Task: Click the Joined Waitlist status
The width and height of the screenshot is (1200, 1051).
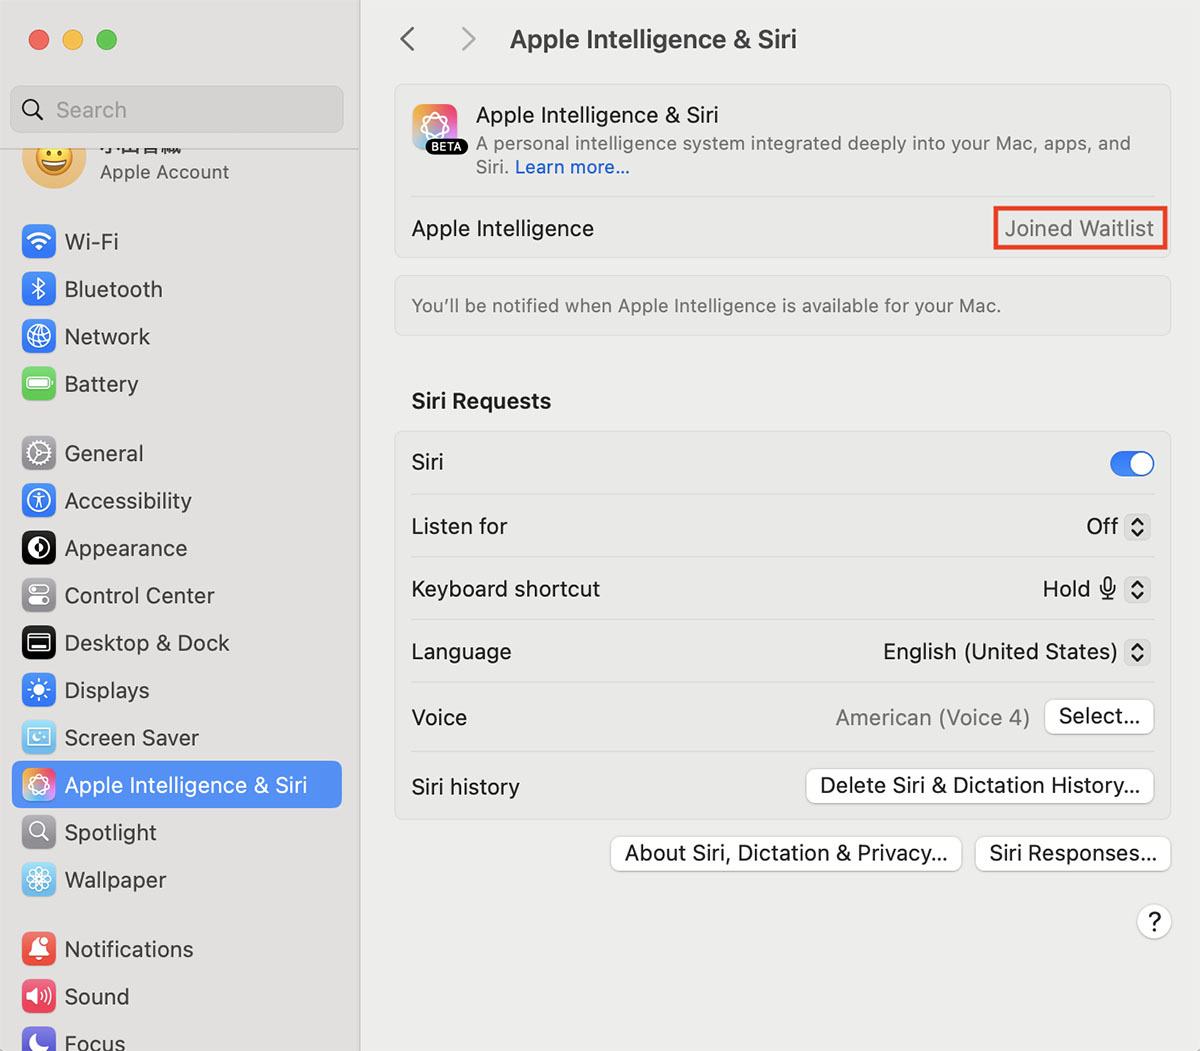Action: coord(1079,228)
